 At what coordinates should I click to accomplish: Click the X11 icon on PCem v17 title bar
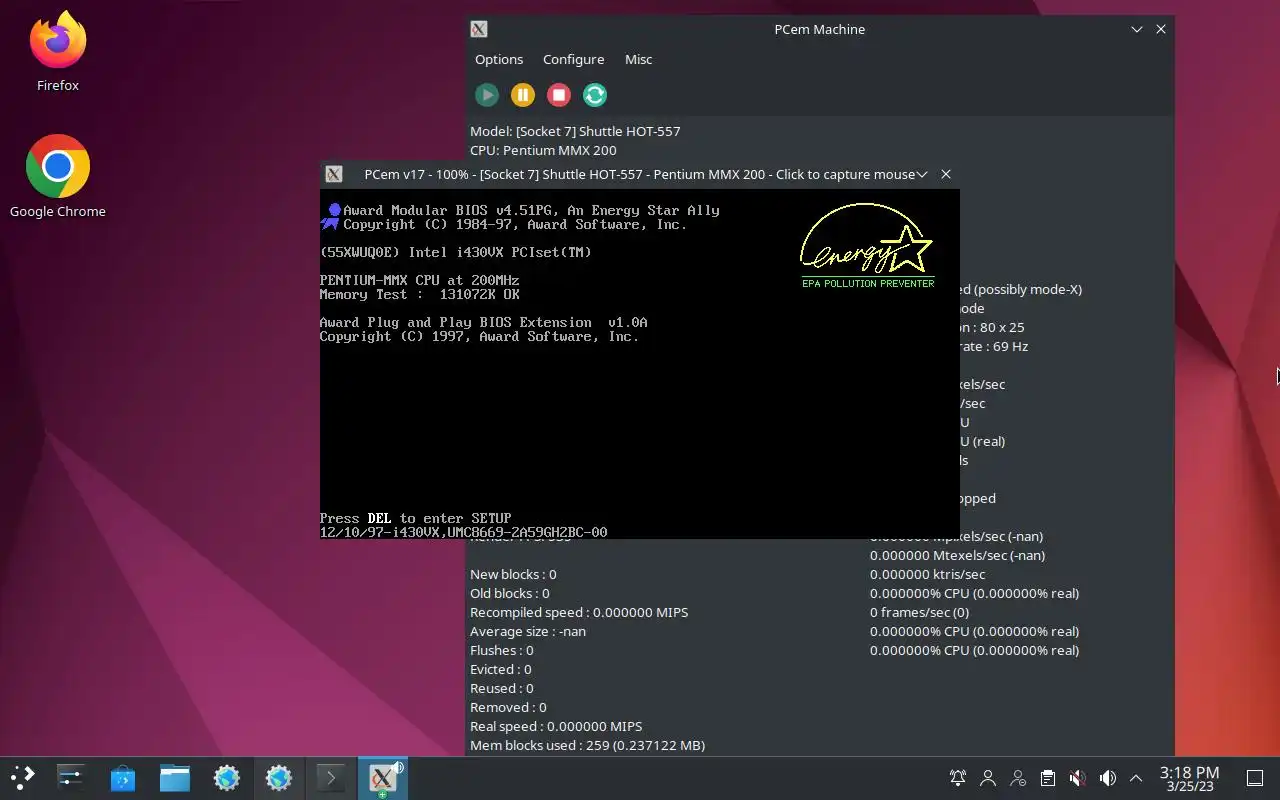334,174
